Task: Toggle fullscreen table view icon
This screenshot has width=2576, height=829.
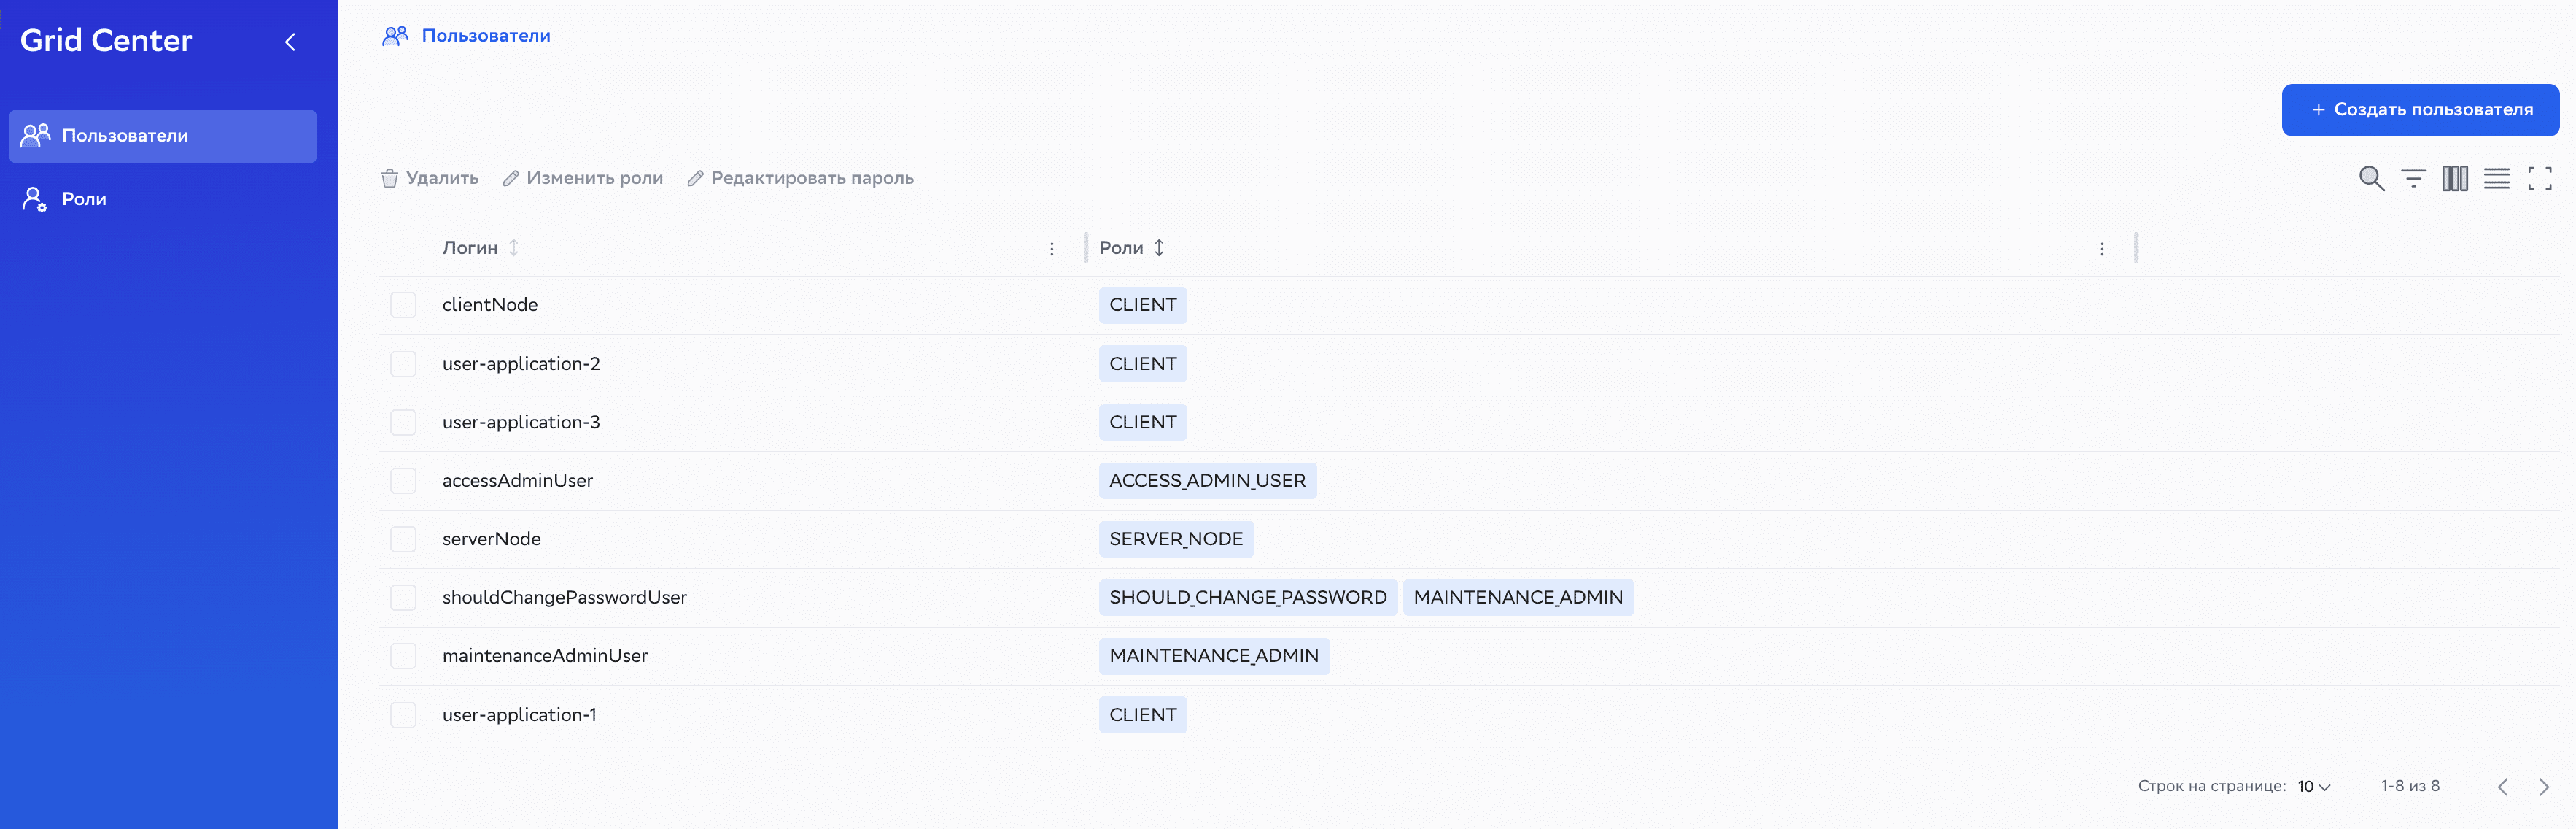Action: pos(2539,179)
